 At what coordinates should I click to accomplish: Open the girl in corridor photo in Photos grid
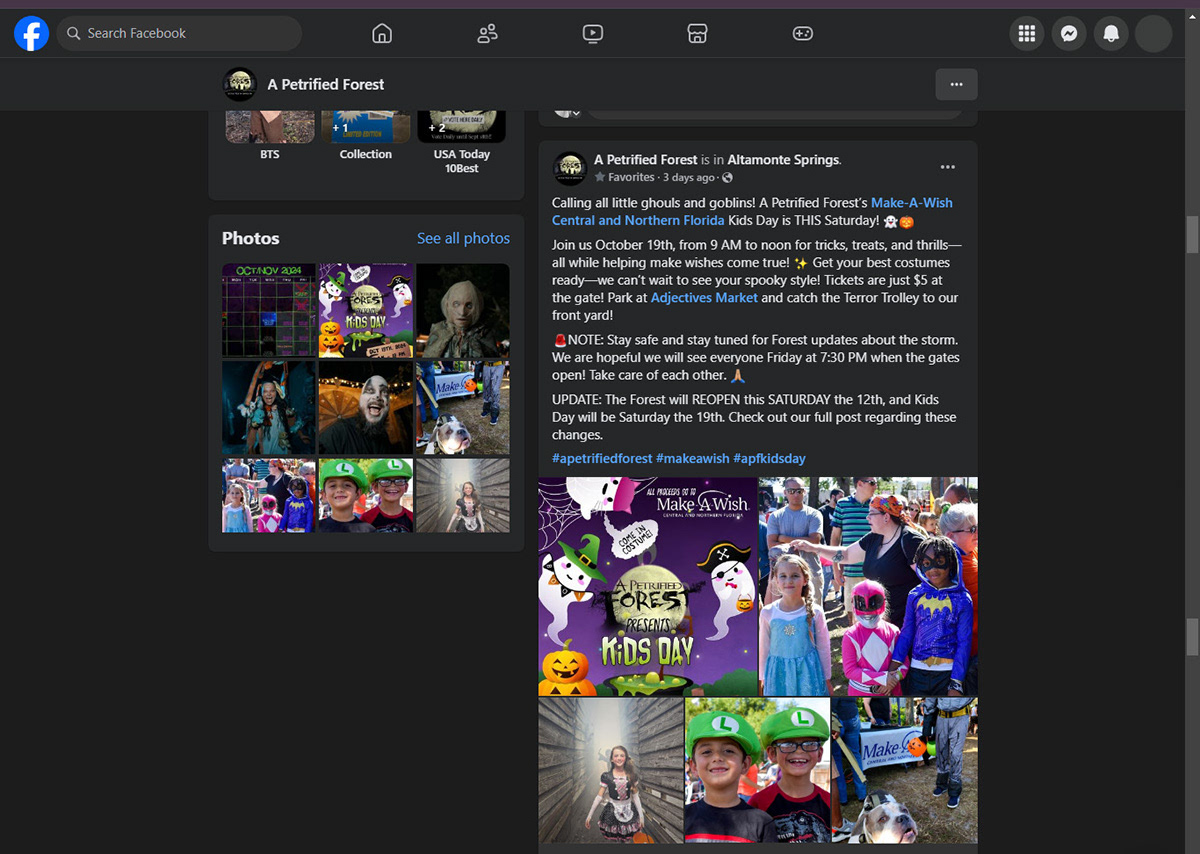pos(463,495)
